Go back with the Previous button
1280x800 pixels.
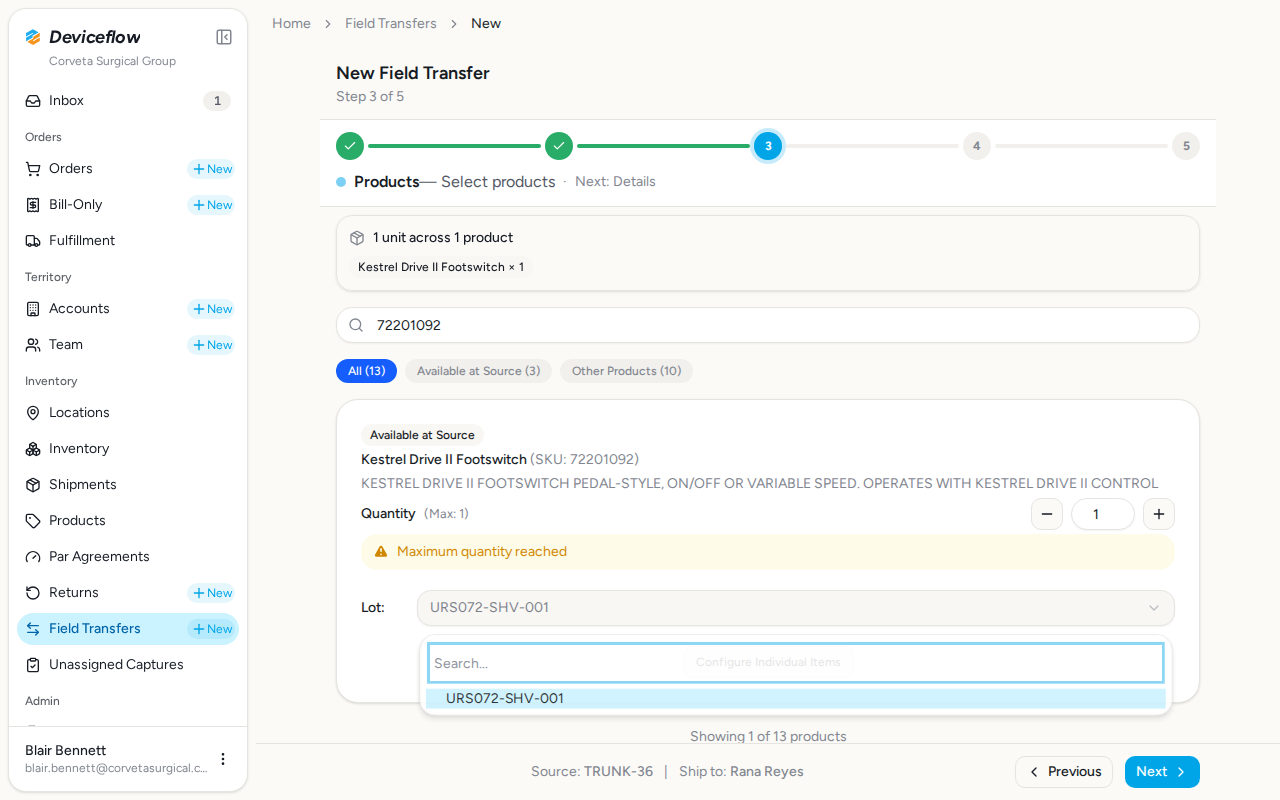point(1064,772)
